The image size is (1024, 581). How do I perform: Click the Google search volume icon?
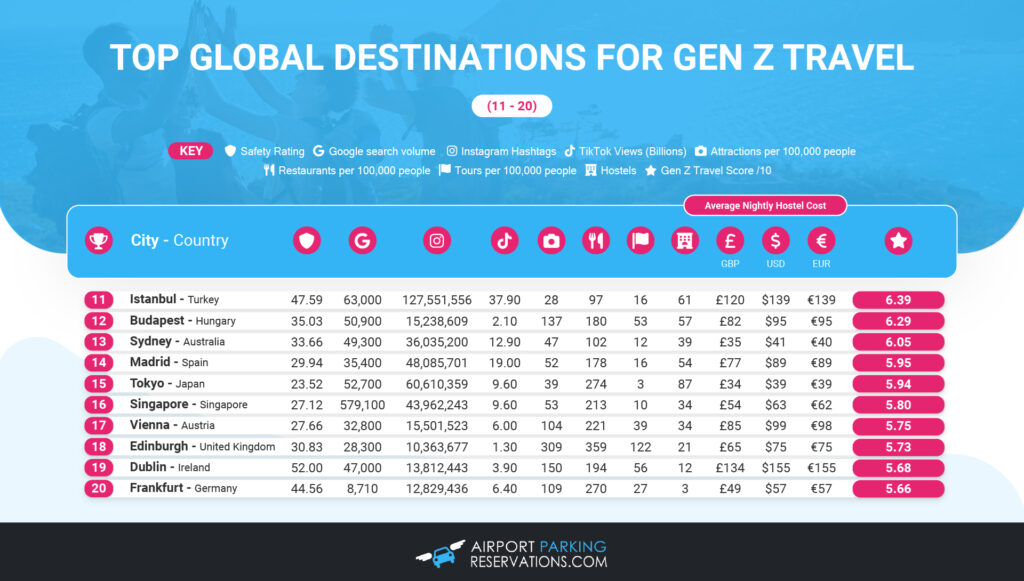tap(362, 240)
